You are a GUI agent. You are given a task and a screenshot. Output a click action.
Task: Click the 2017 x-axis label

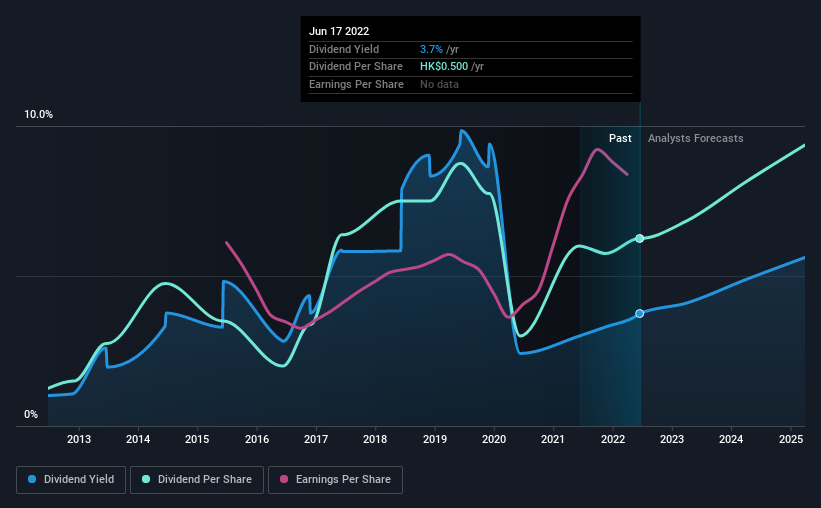(316, 439)
